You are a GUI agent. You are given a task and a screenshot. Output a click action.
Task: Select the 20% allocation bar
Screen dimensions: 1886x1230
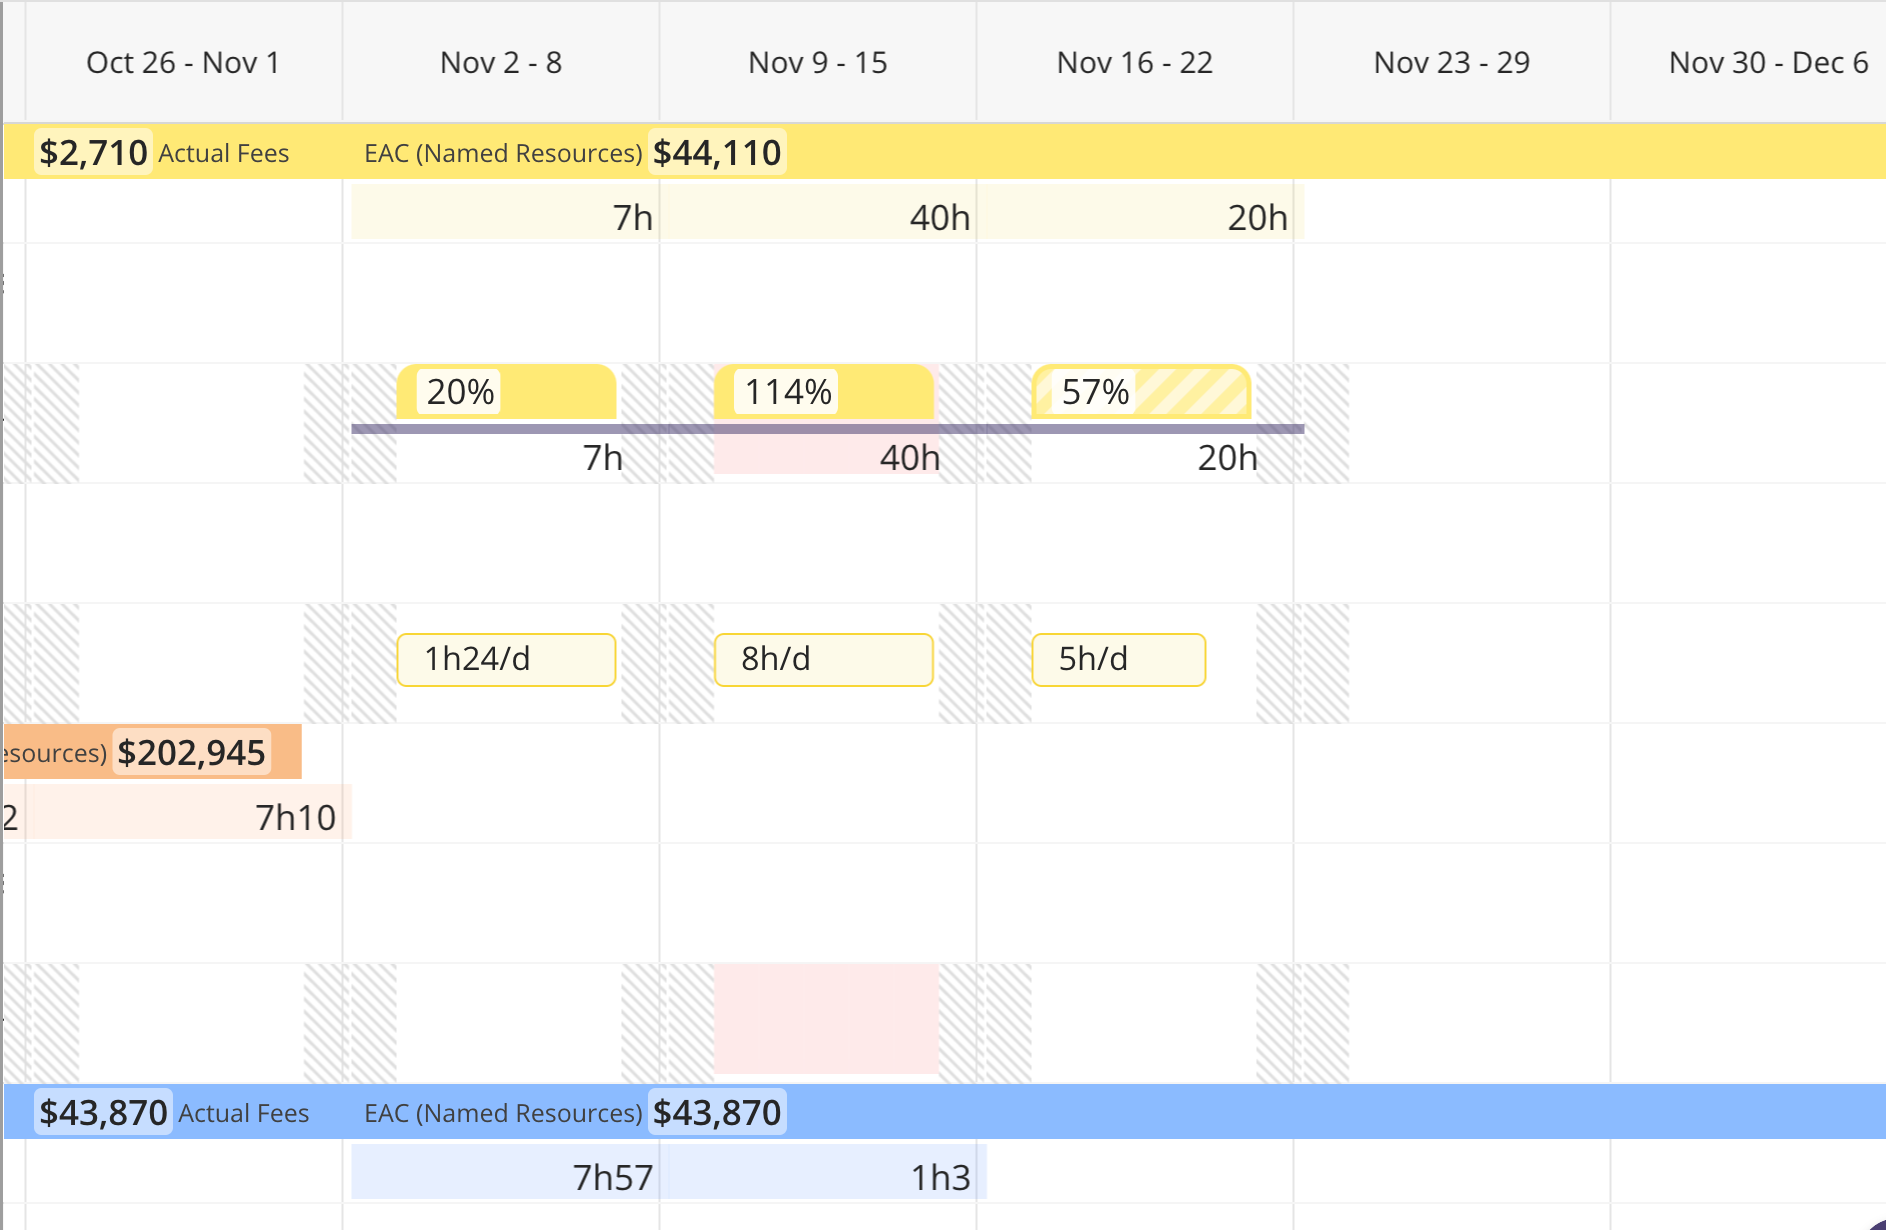(x=506, y=392)
